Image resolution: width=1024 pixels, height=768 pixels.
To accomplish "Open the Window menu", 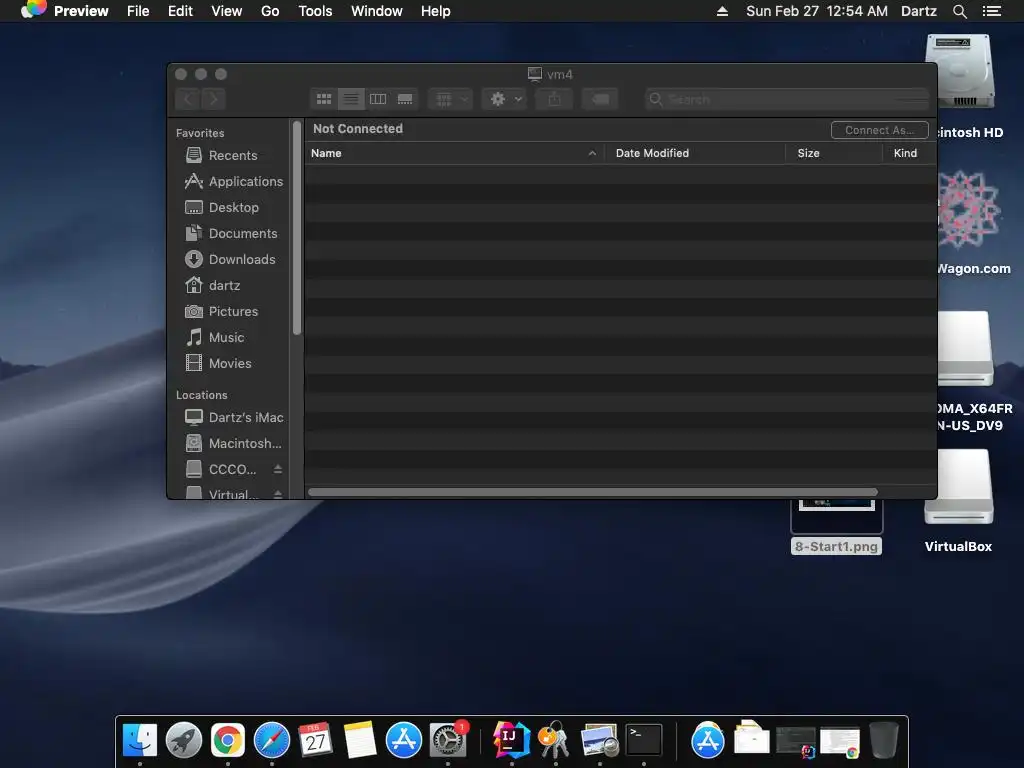I will coord(377,11).
